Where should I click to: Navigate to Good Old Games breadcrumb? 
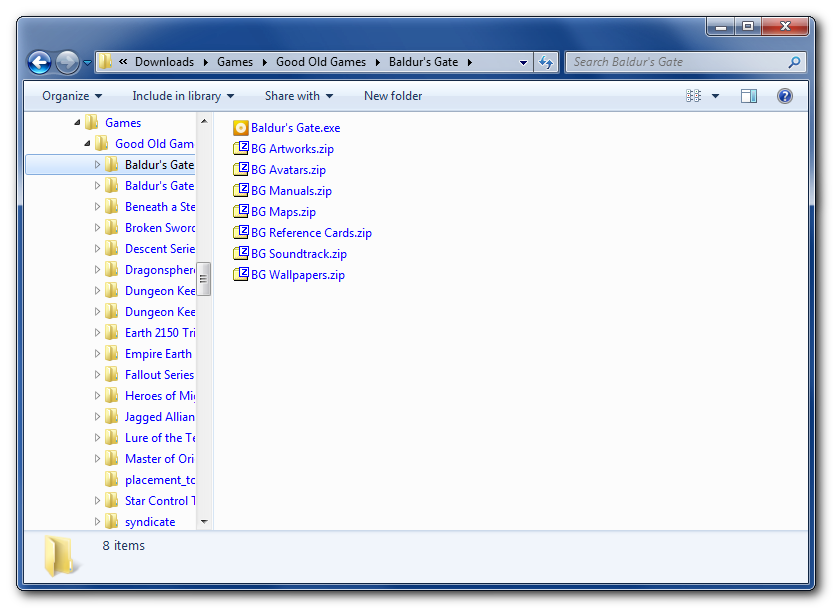pos(320,62)
